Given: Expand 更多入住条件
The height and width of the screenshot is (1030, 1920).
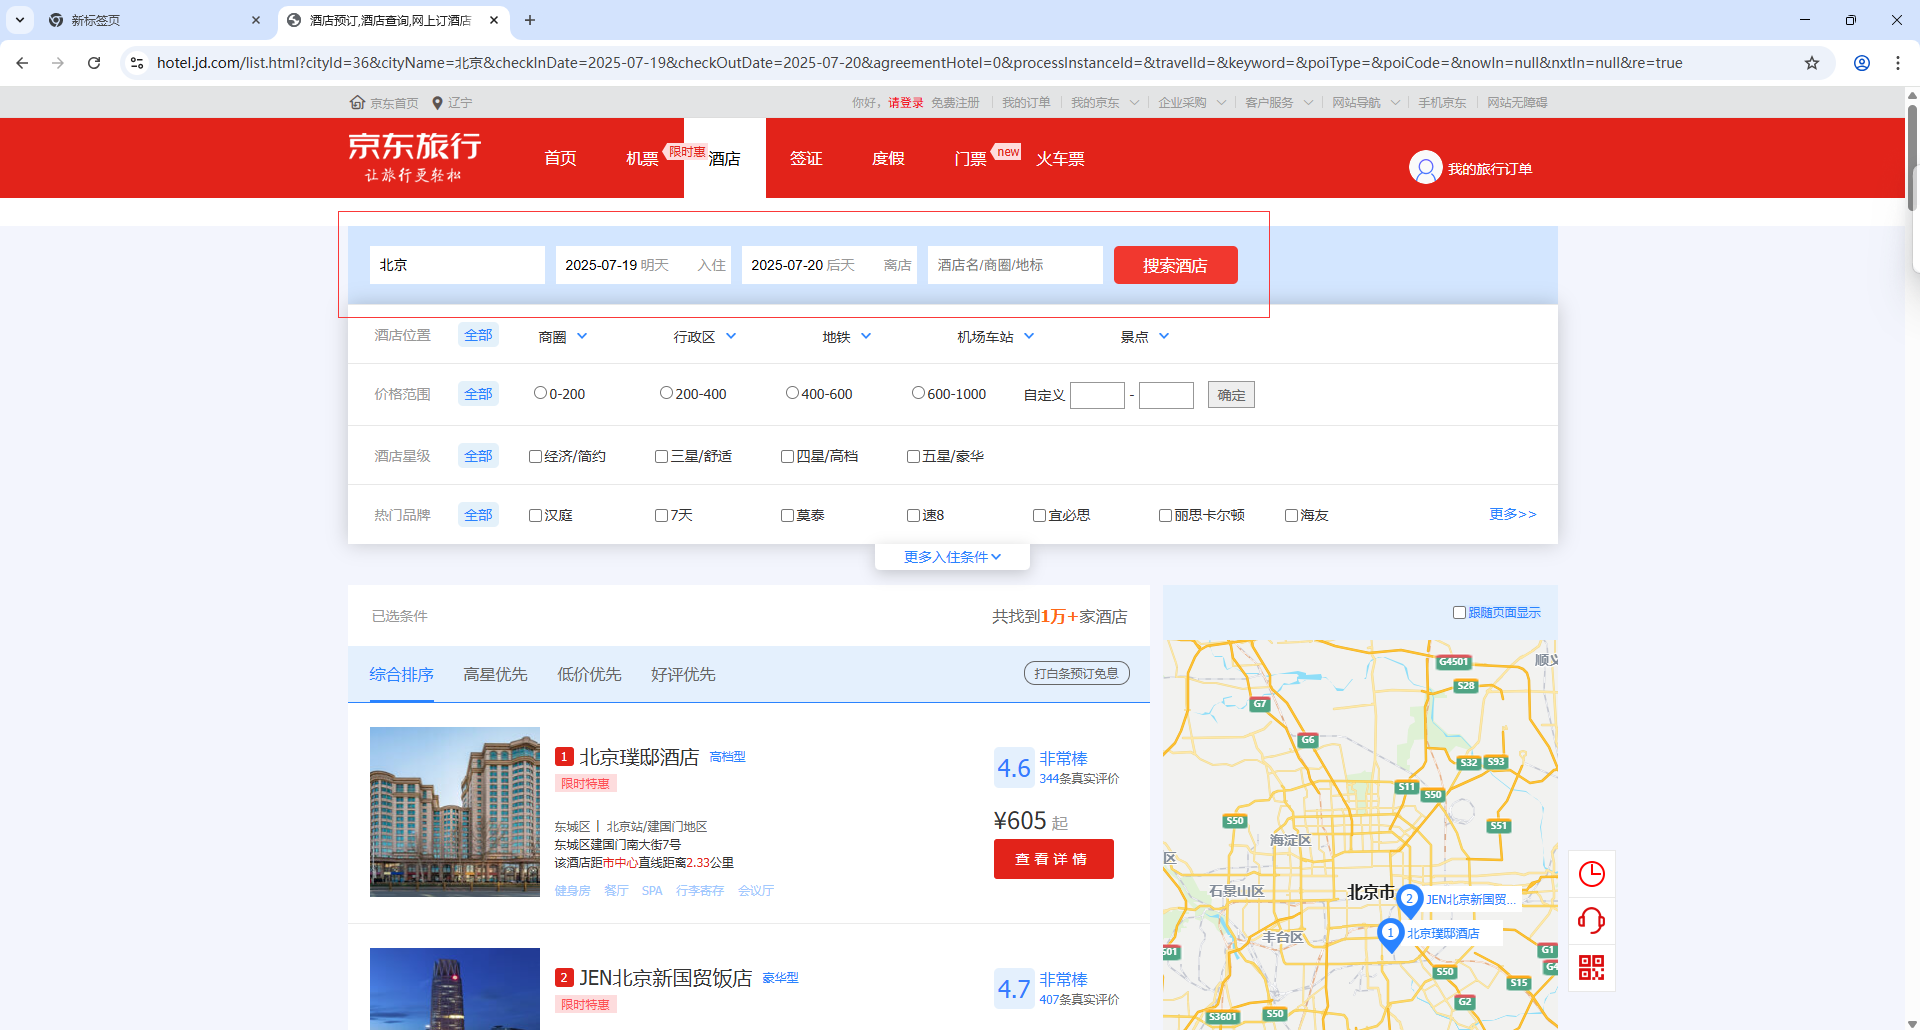Looking at the screenshot, I should point(952,557).
